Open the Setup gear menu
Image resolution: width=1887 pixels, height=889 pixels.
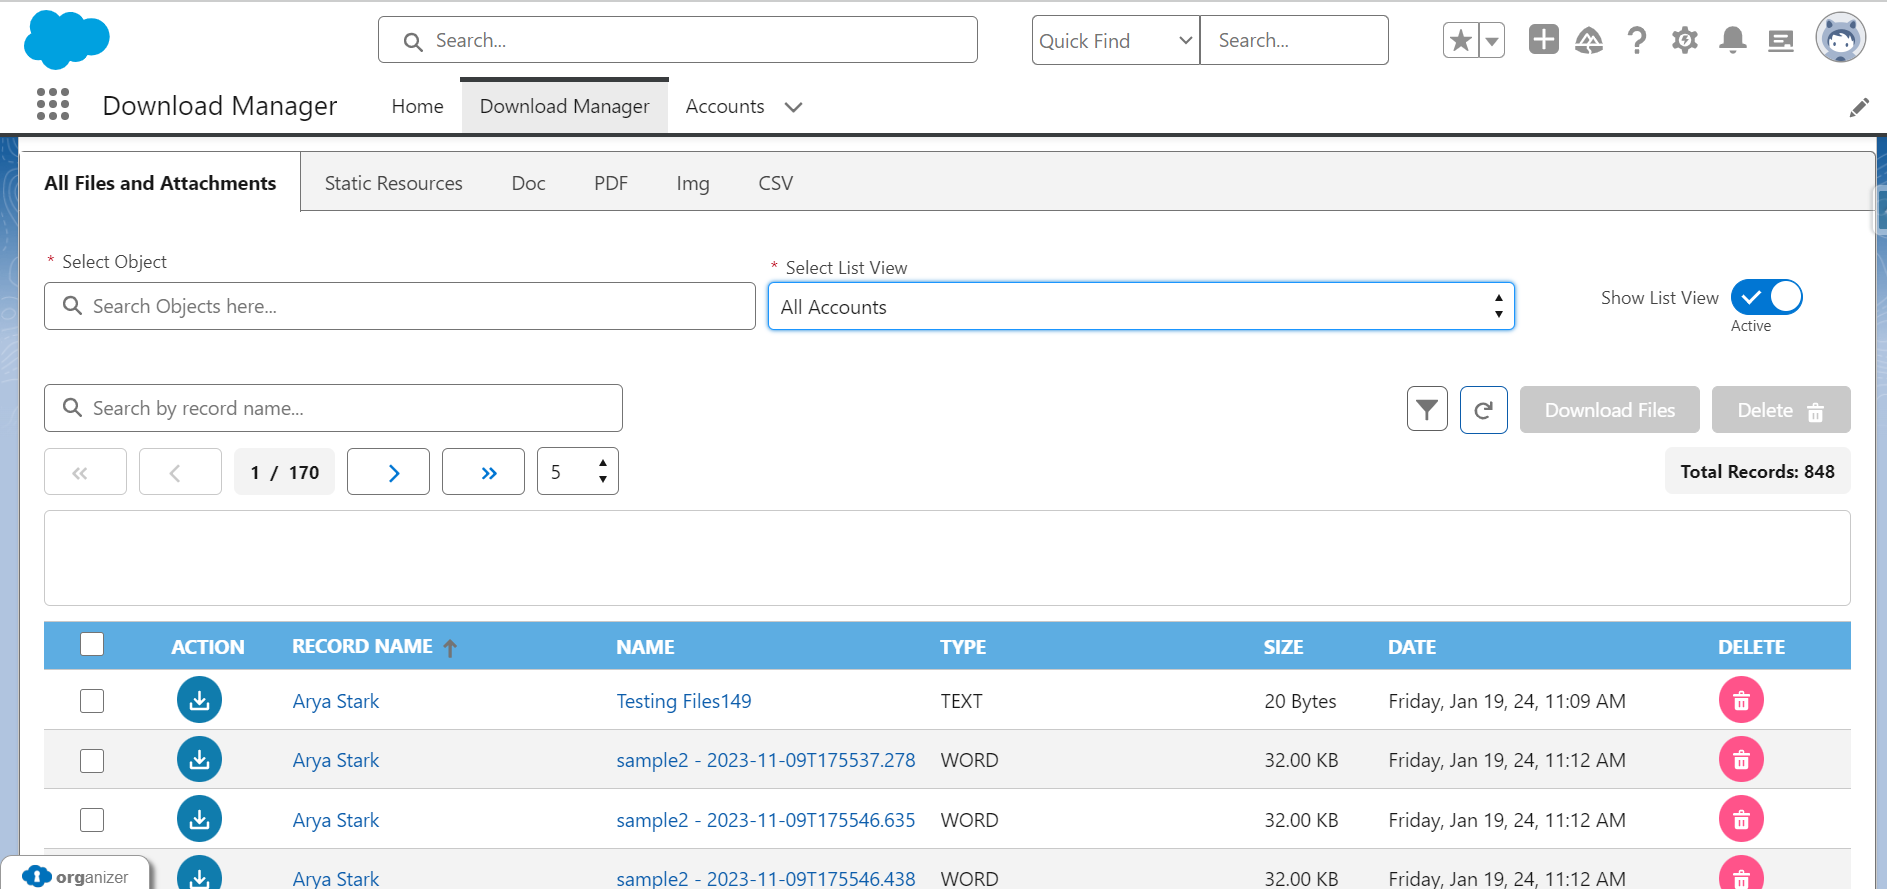point(1684,40)
